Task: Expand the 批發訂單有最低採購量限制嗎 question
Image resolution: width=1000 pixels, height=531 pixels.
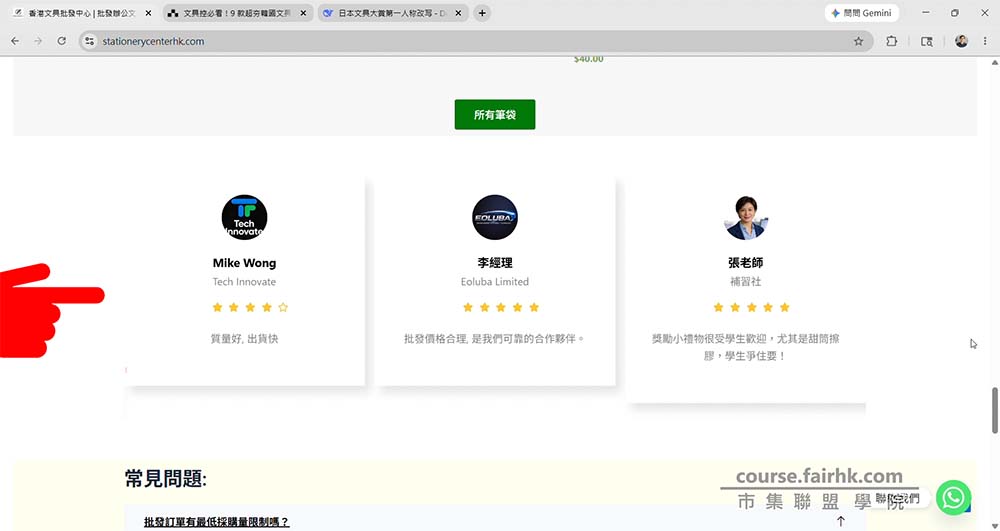Action: [216, 521]
